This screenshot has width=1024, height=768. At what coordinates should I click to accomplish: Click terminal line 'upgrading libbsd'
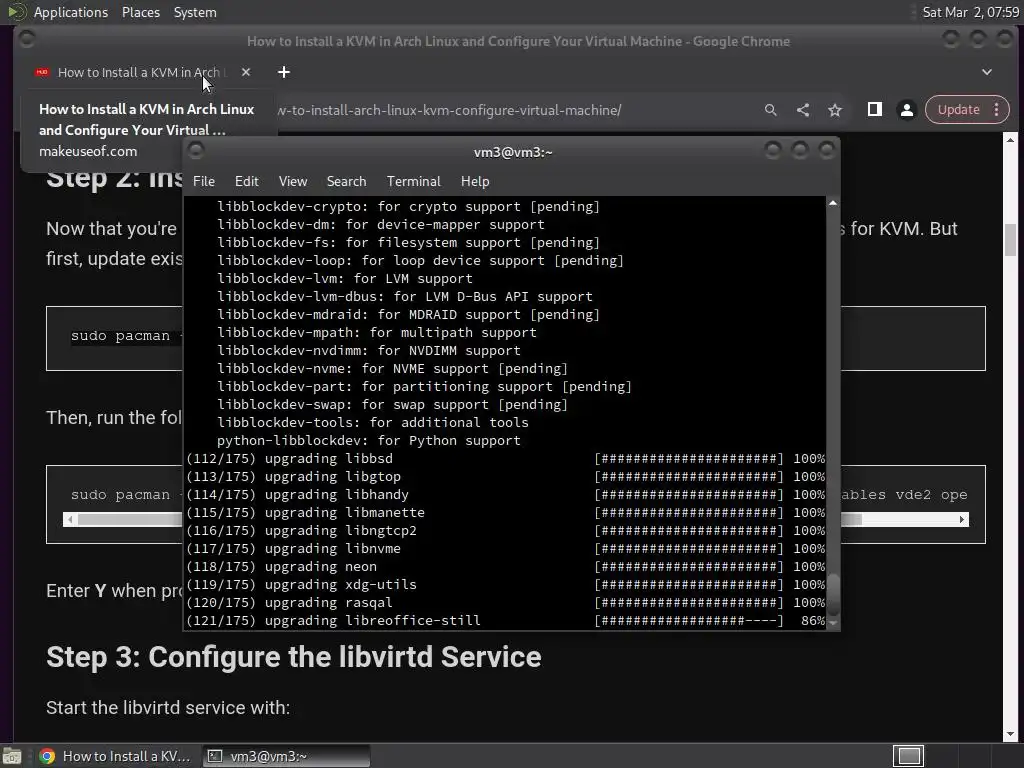[x=328, y=458]
